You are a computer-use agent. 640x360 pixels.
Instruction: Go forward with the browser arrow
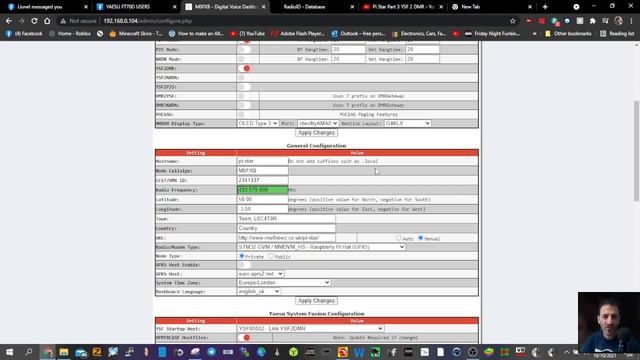click(21, 21)
